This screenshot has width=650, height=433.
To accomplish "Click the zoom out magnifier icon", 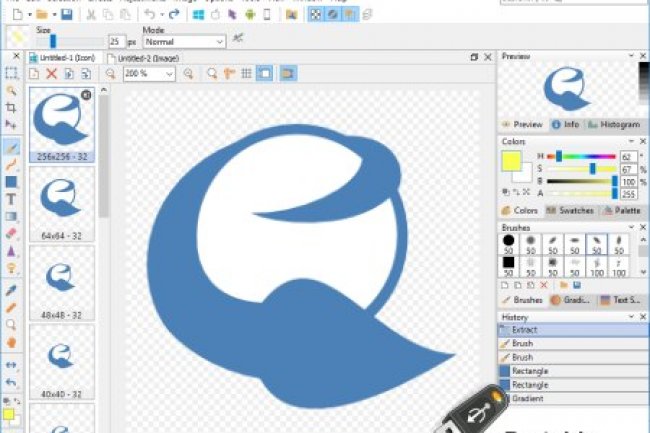I will click(x=110, y=74).
